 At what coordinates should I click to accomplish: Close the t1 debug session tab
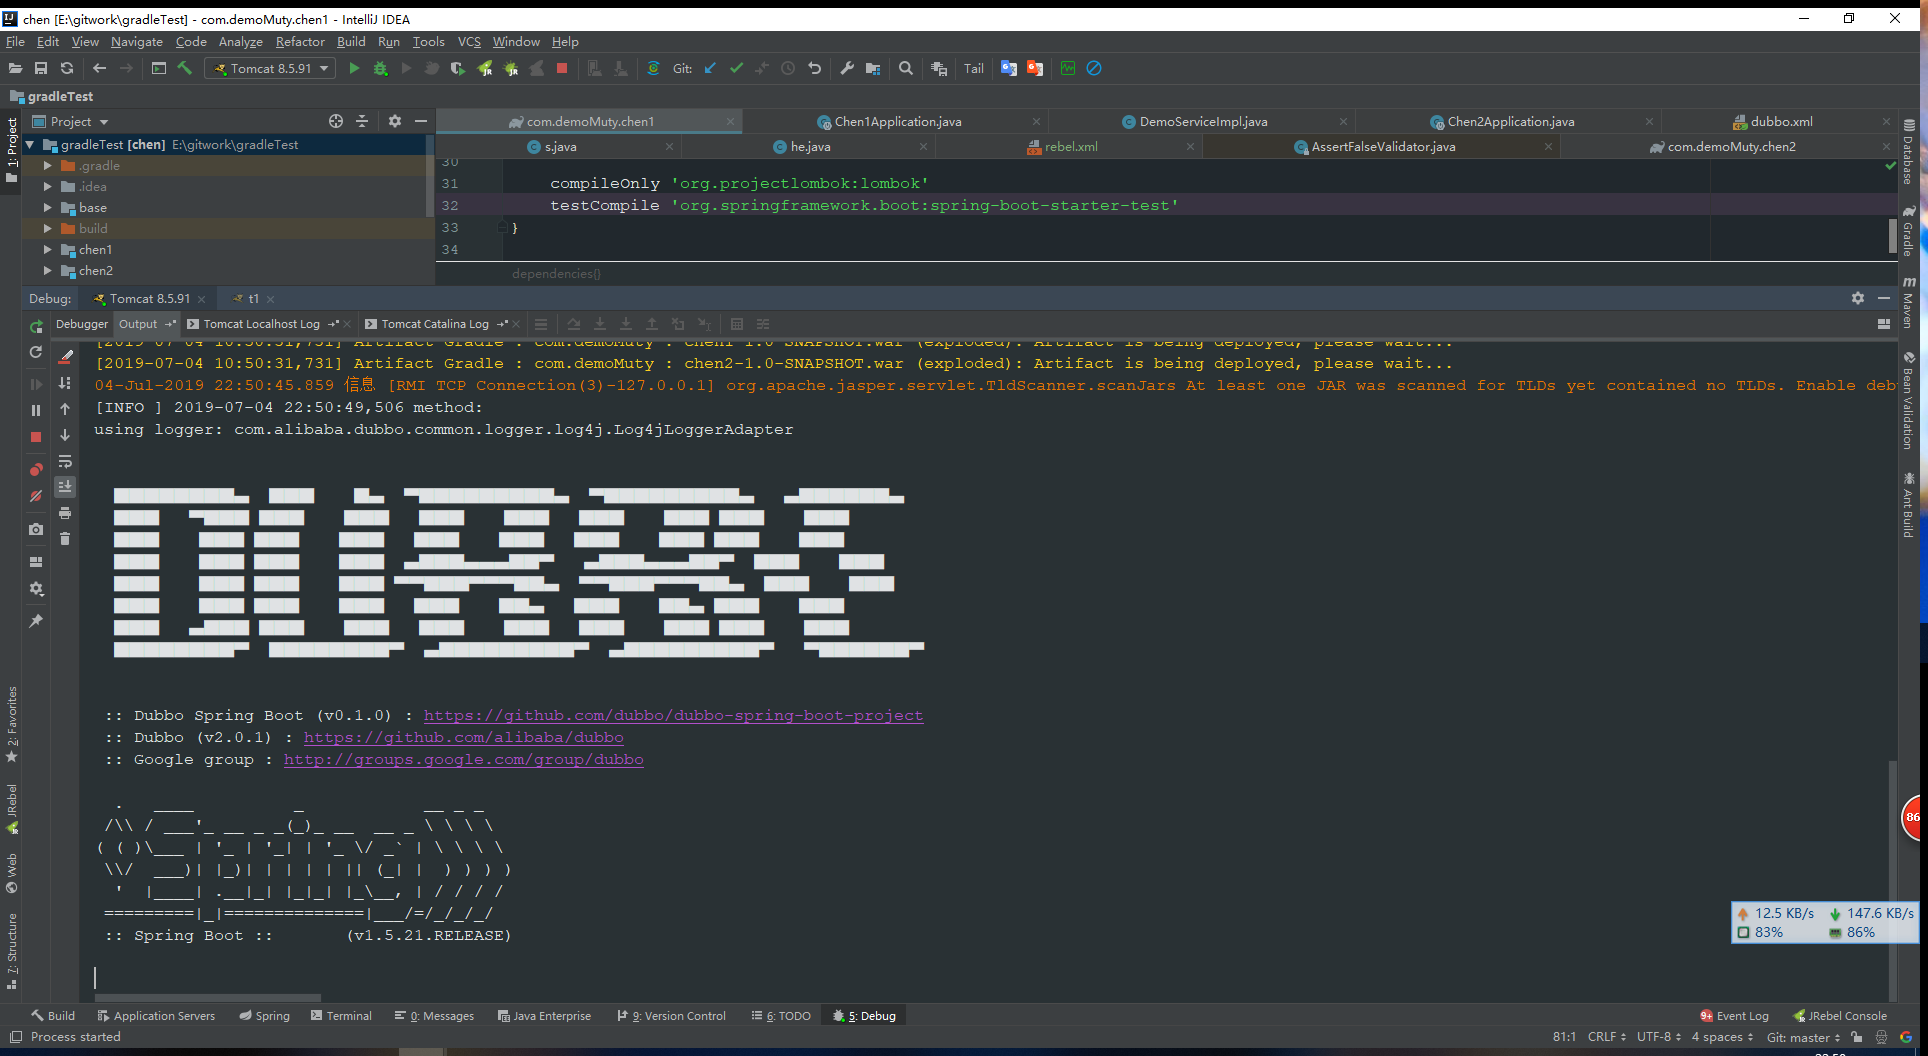tap(271, 299)
